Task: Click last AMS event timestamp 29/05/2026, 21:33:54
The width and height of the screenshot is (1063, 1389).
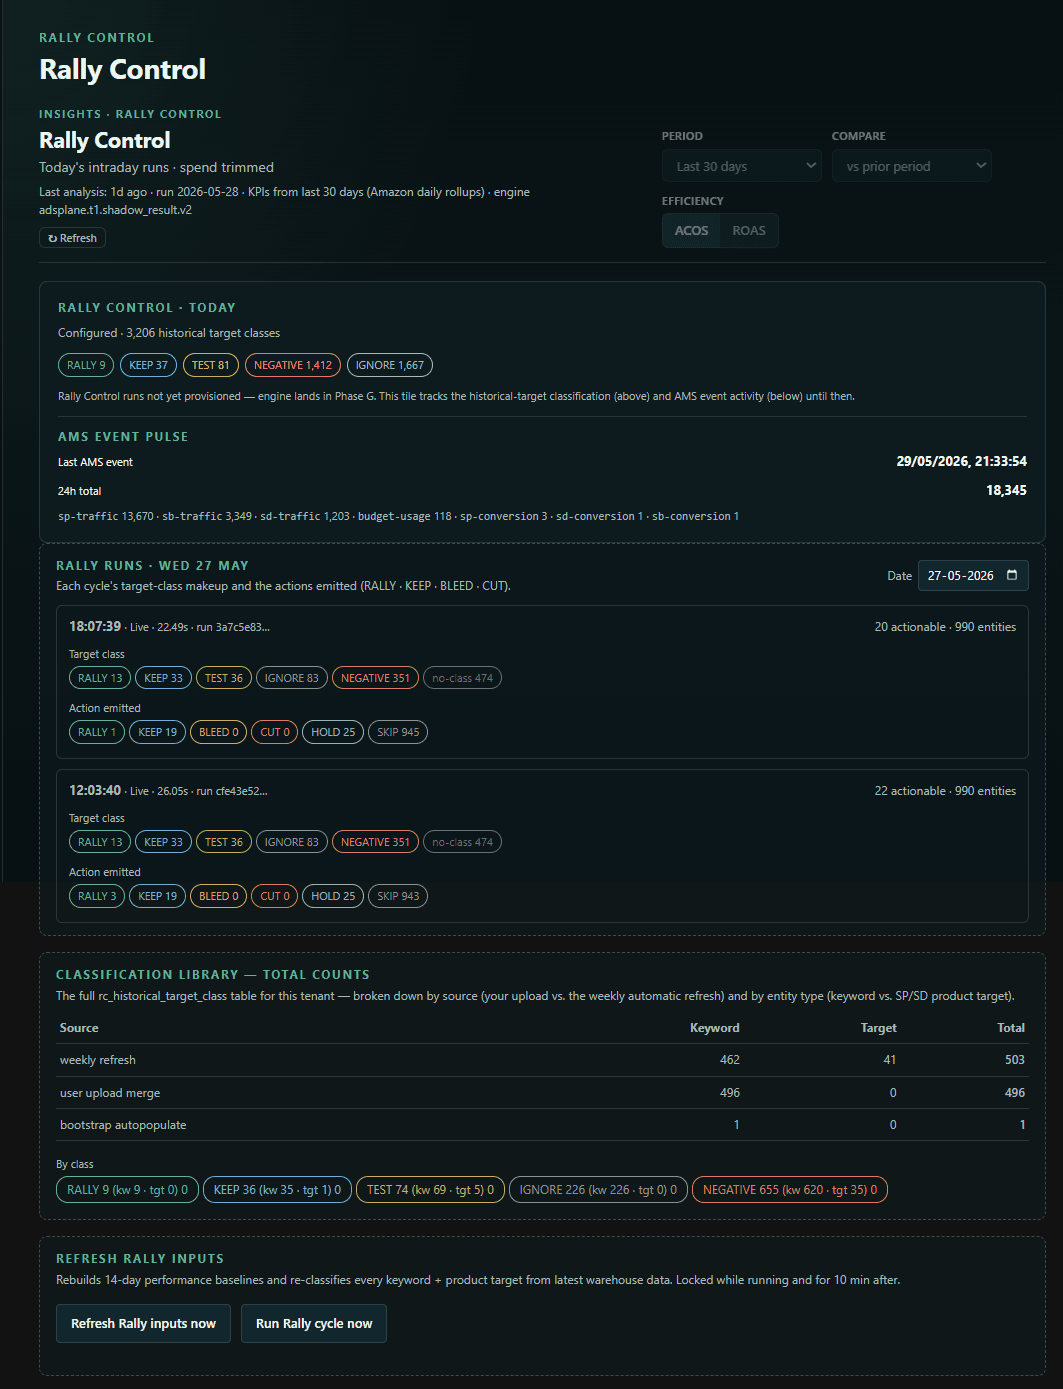Action: [962, 461]
